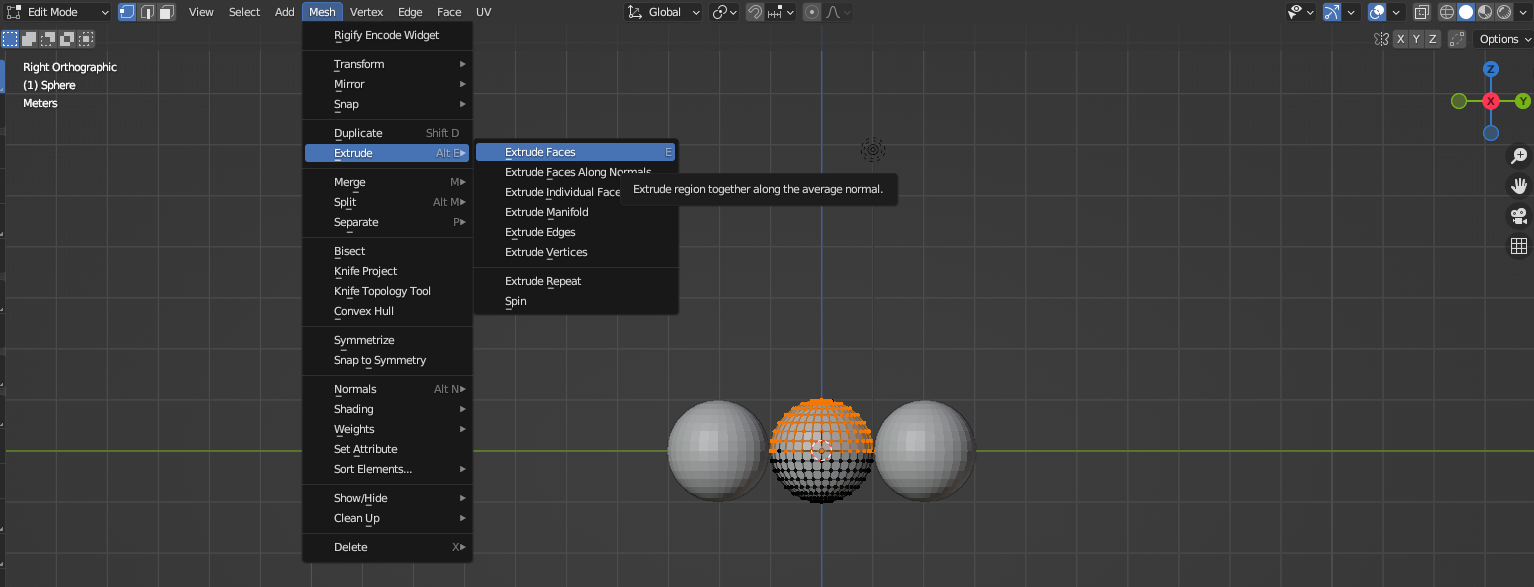Image resolution: width=1534 pixels, height=587 pixels.
Task: Switch viewport to Wireframe shading
Action: coord(1447,11)
